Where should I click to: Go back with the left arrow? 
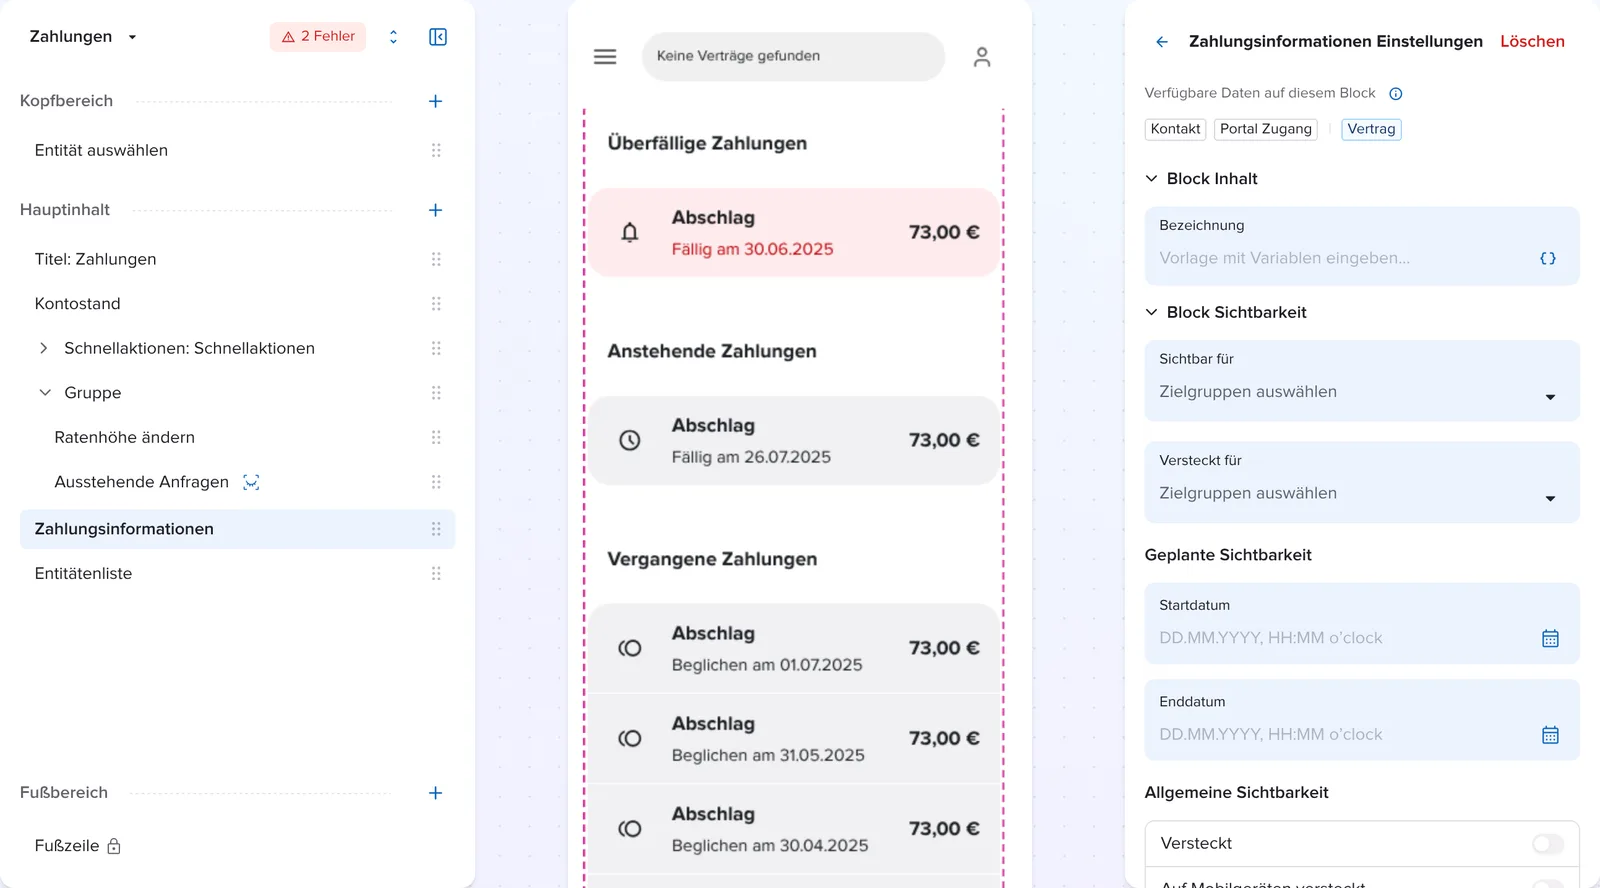[x=1162, y=42]
